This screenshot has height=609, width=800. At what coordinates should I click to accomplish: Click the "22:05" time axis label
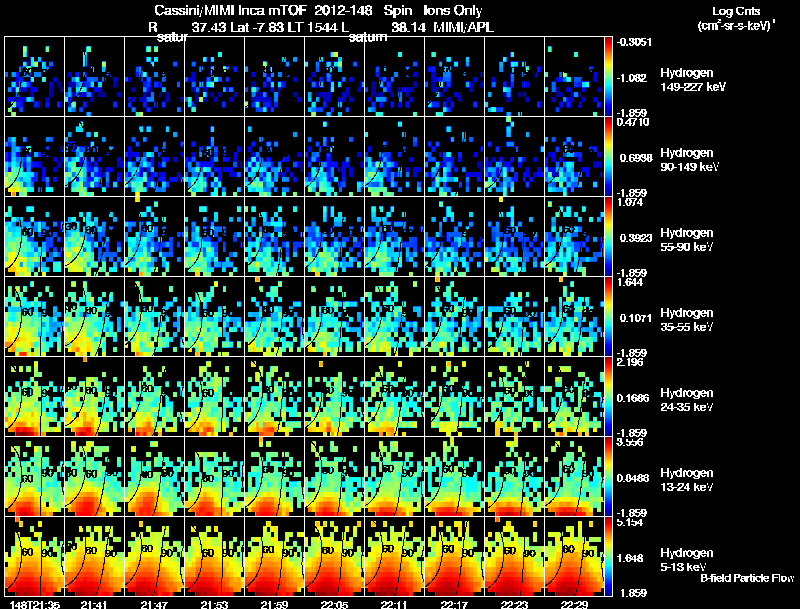pos(334,604)
